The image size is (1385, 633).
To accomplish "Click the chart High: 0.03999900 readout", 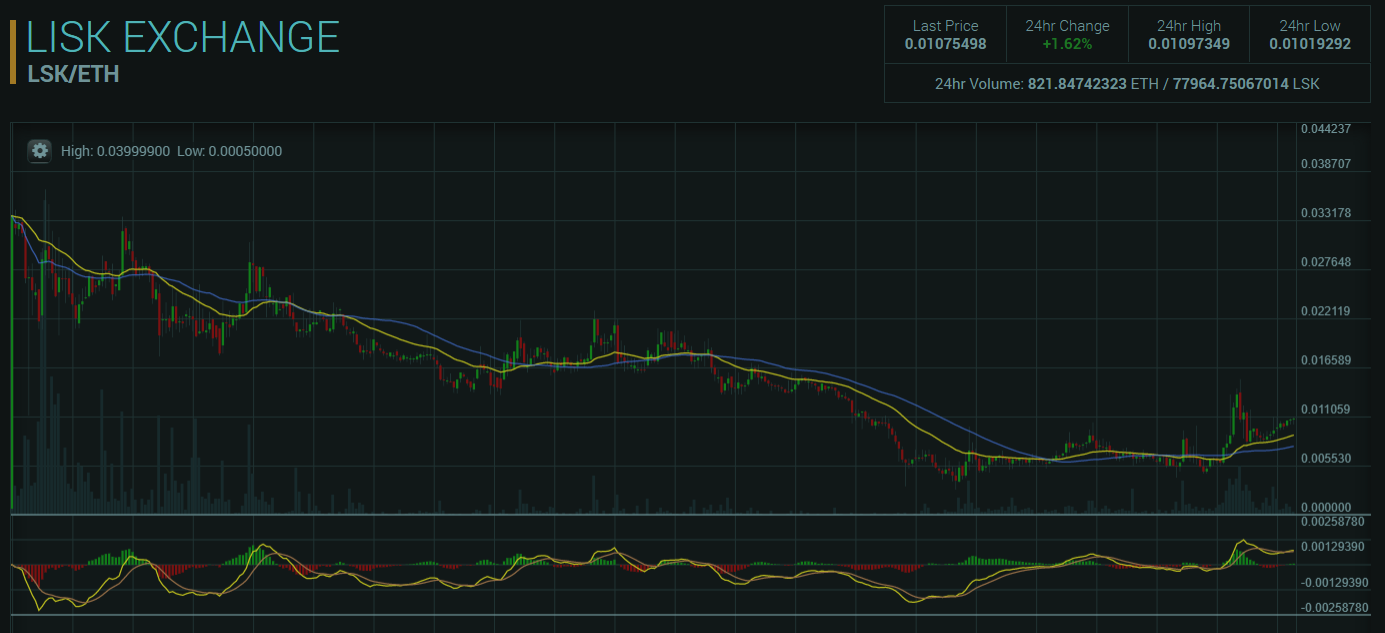I will [115, 151].
